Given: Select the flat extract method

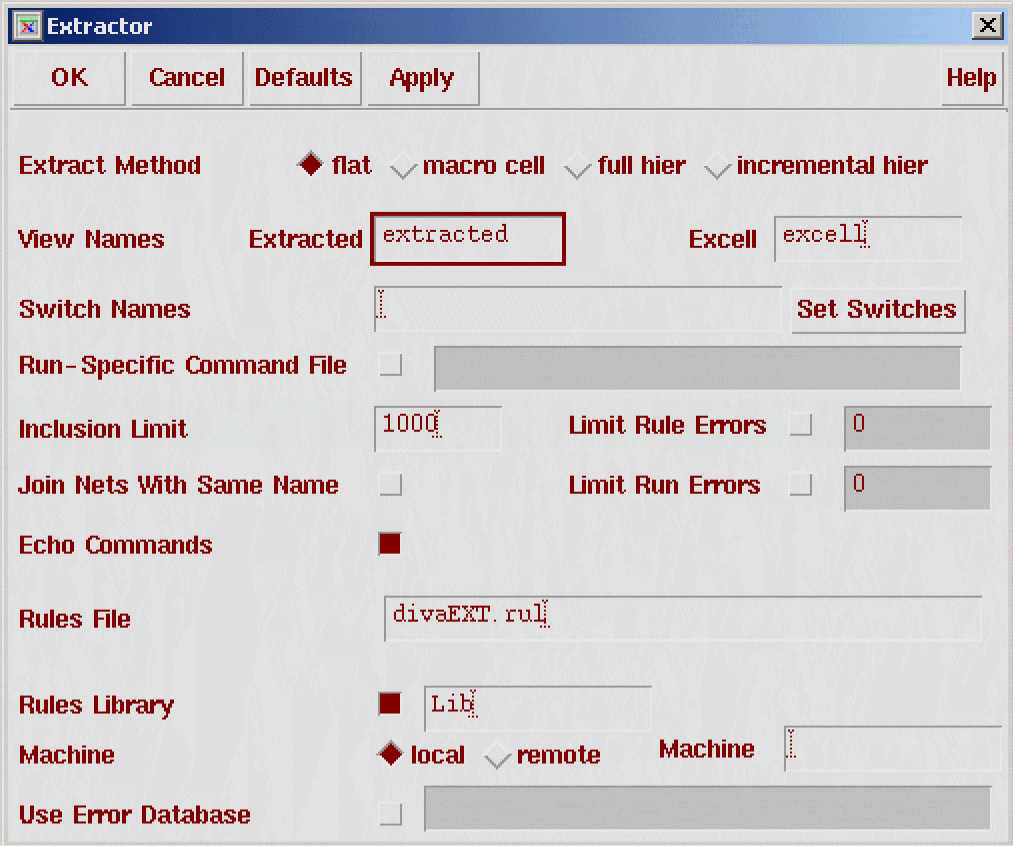Looking at the screenshot, I should click(x=311, y=164).
